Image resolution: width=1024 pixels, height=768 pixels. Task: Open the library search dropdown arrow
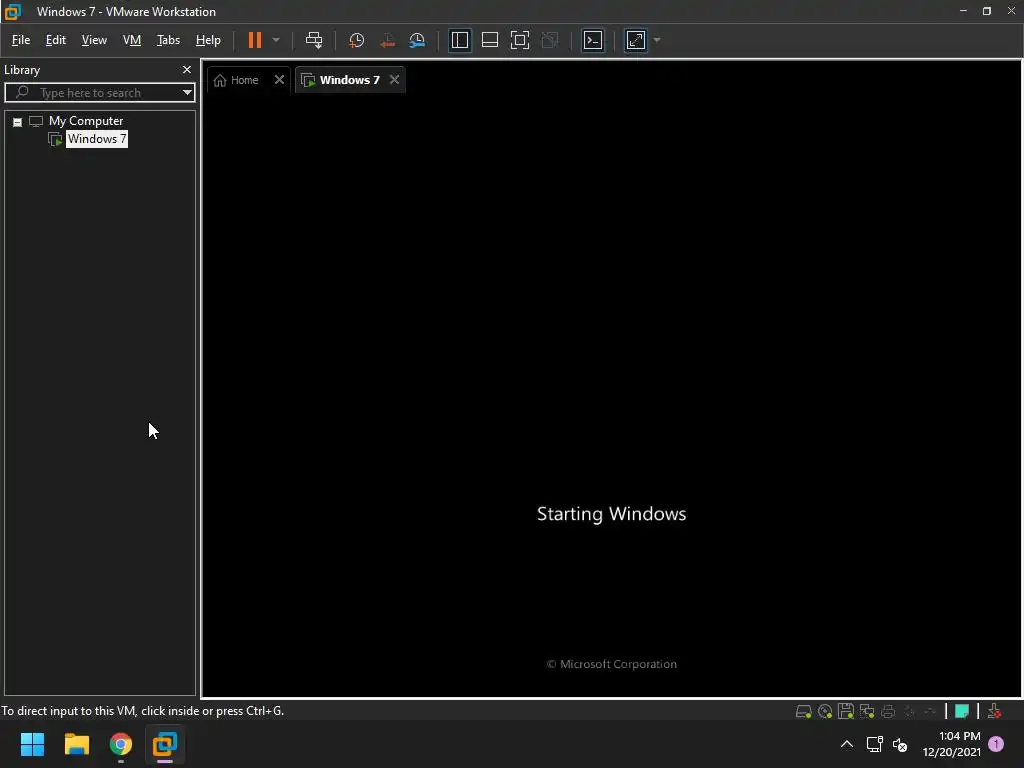point(187,93)
